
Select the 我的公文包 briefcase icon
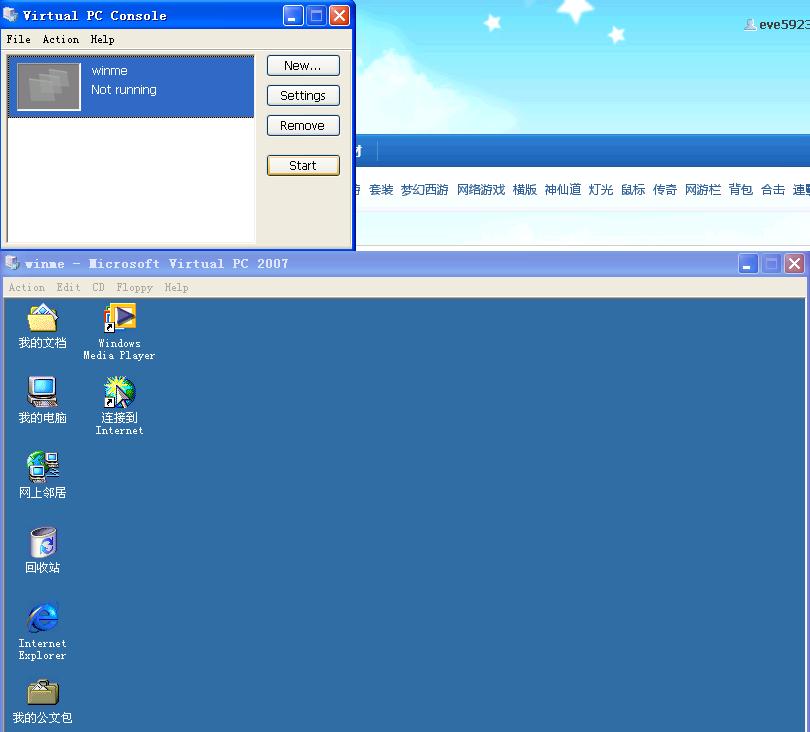[x=43, y=693]
